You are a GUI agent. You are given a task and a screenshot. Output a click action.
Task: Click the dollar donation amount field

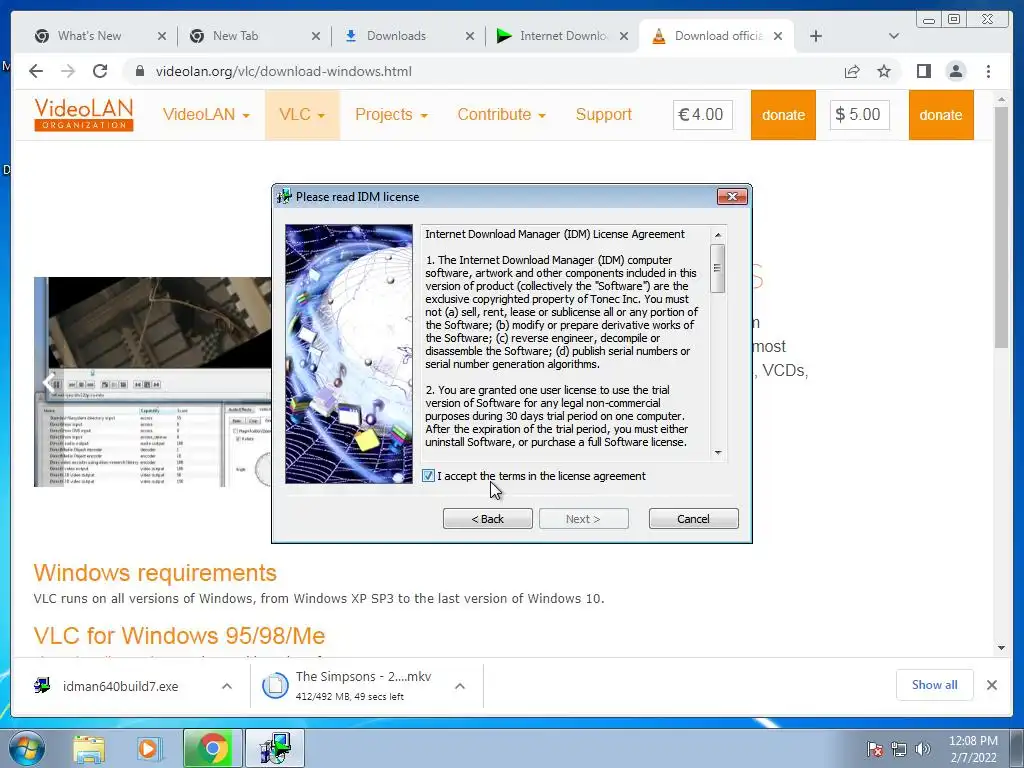859,115
